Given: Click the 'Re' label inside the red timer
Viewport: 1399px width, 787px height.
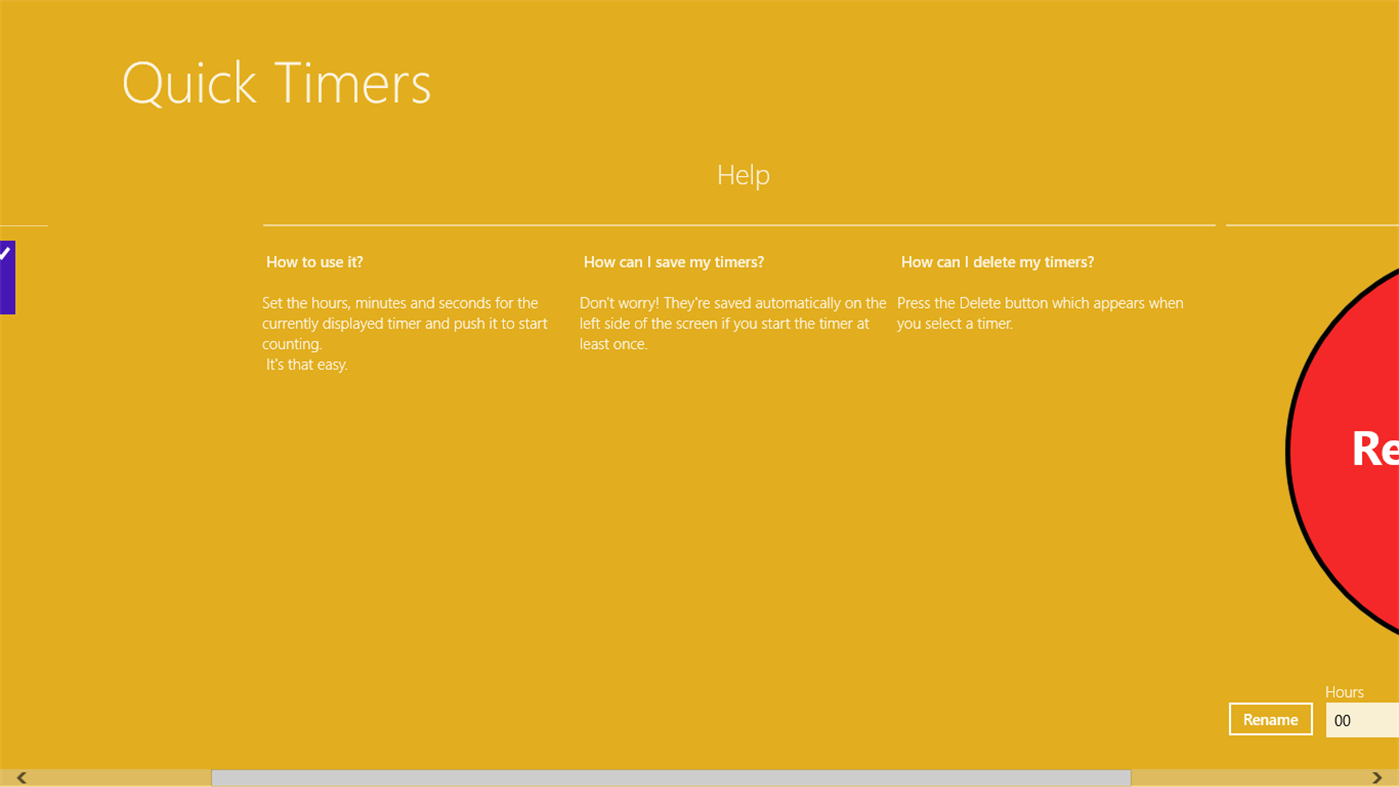Looking at the screenshot, I should coord(1376,450).
